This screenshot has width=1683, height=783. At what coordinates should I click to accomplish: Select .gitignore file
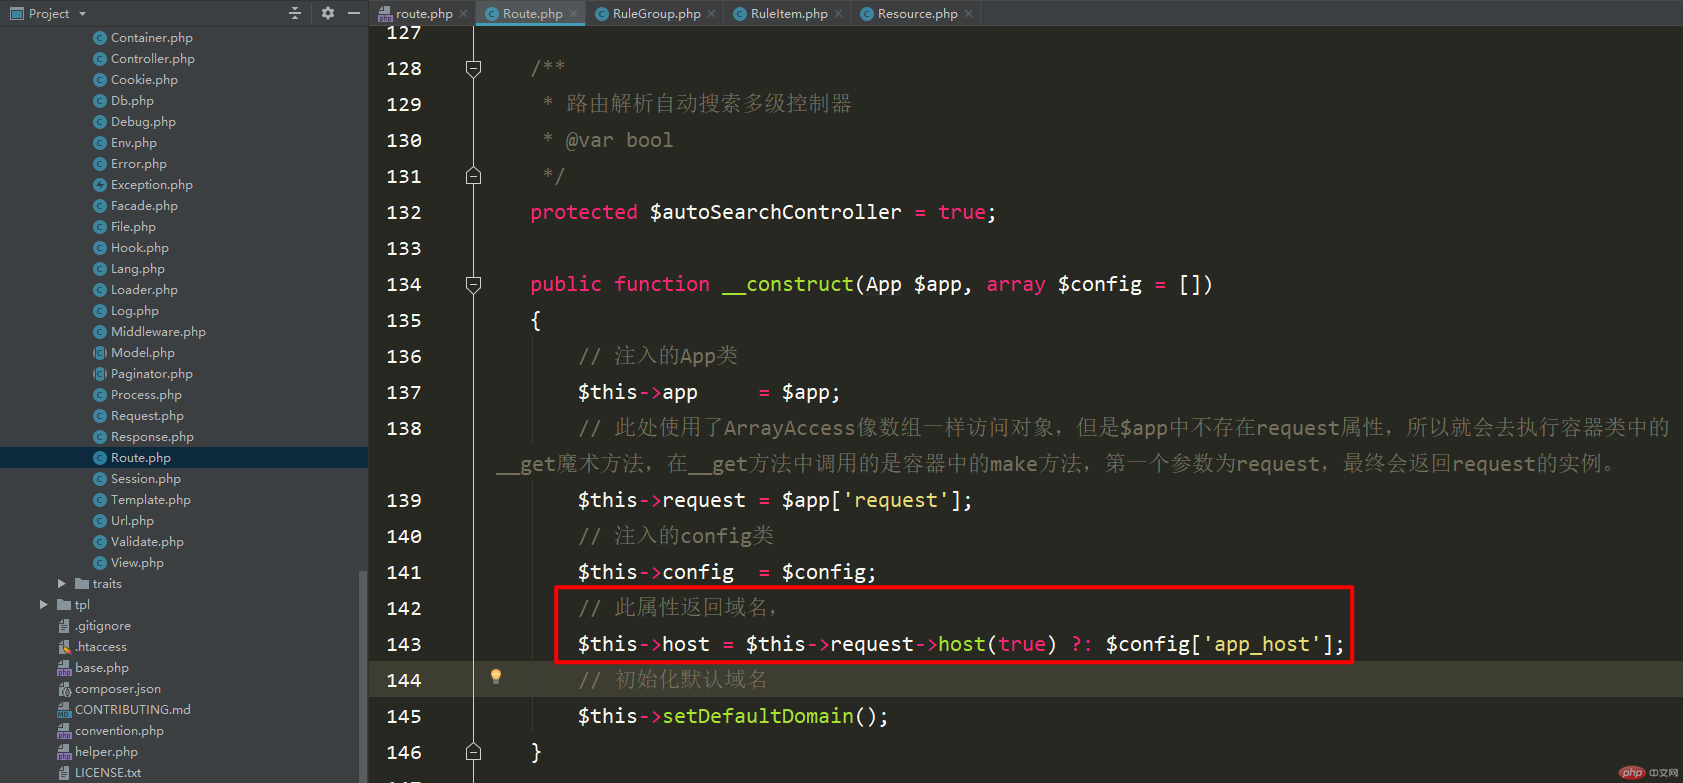point(102,626)
